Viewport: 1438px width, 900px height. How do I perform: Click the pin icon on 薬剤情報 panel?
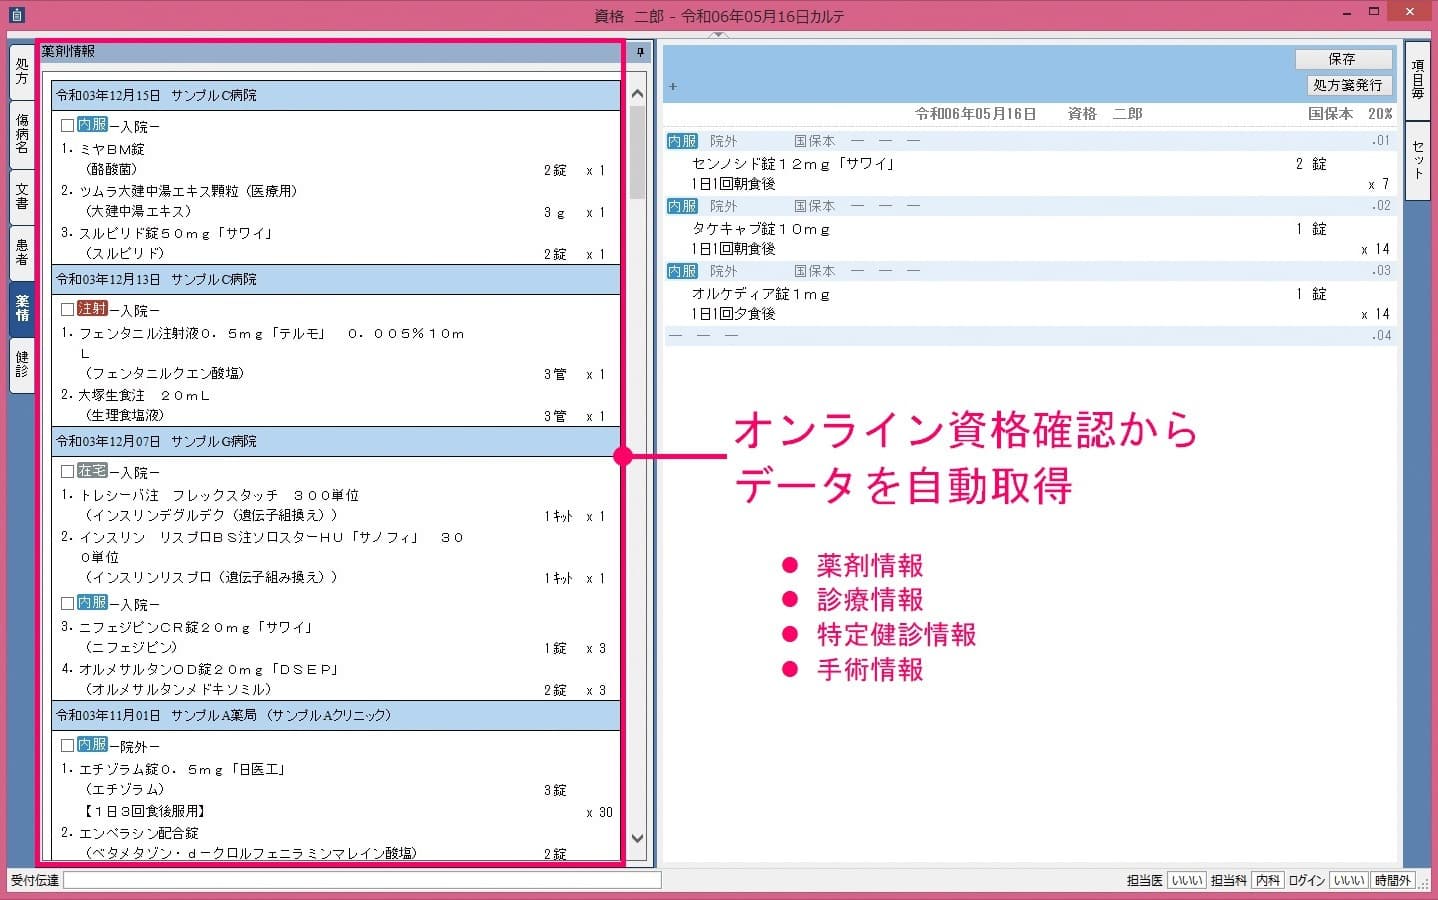pos(640,52)
